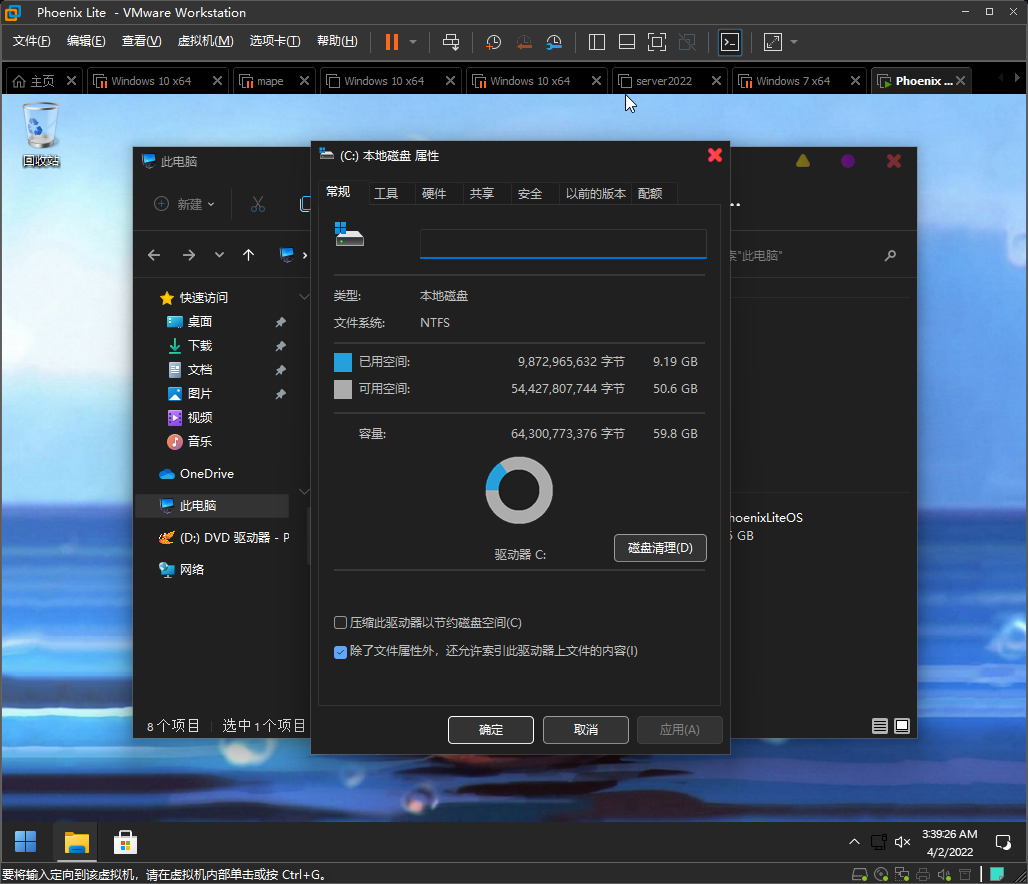
Task: Open the 虚拟机(M) menu
Action: (x=205, y=41)
